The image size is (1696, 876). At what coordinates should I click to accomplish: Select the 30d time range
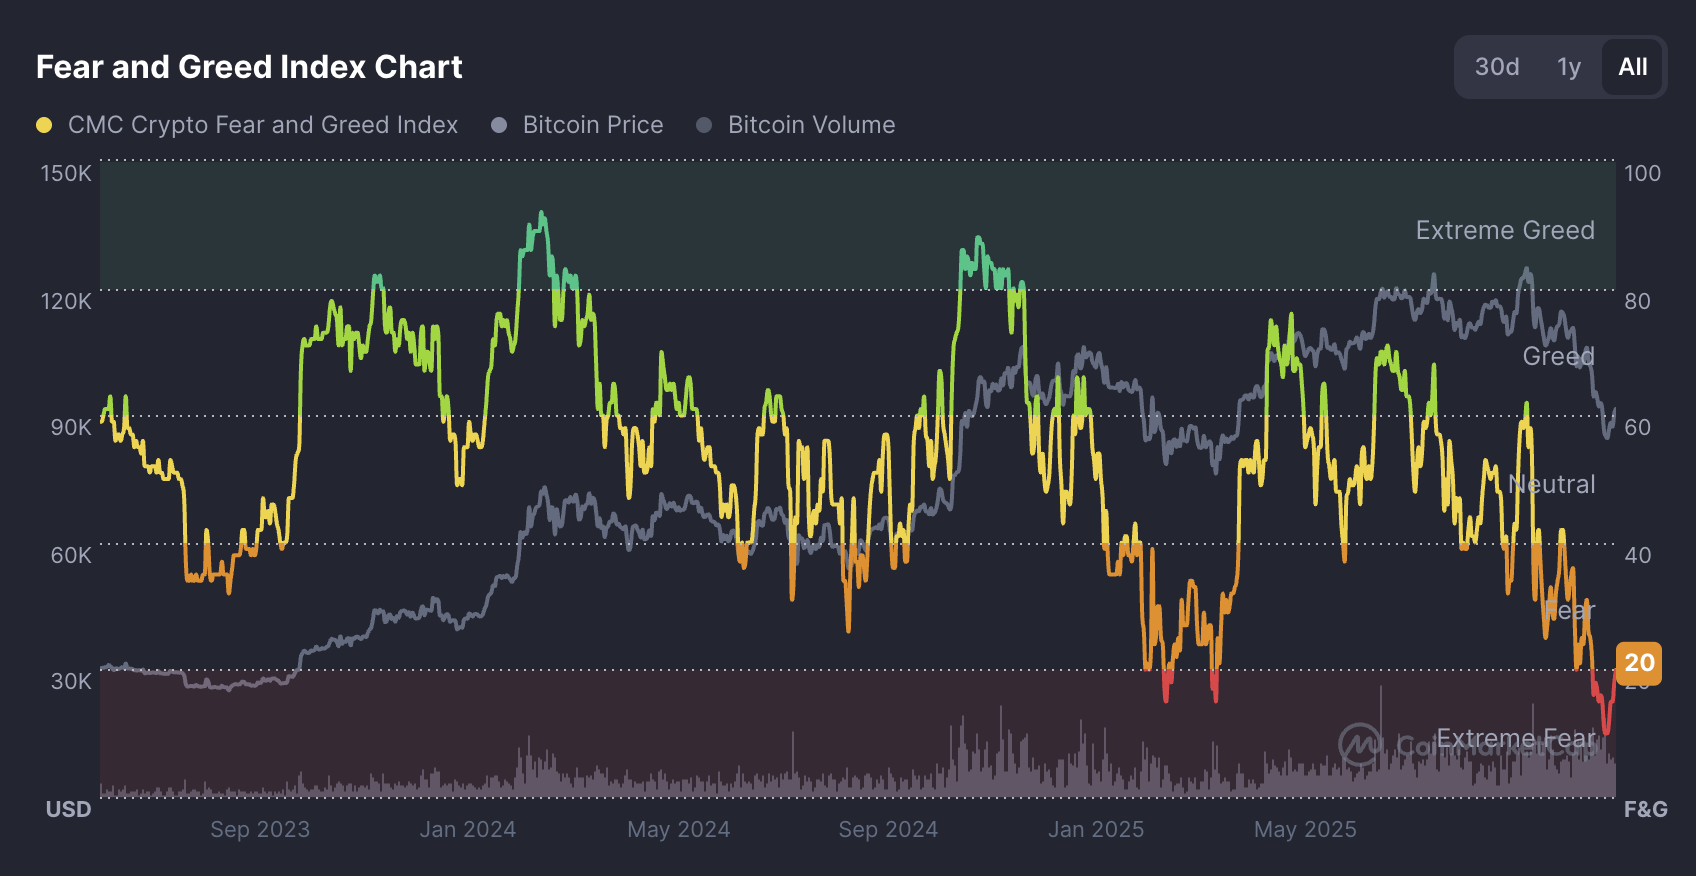tap(1496, 67)
